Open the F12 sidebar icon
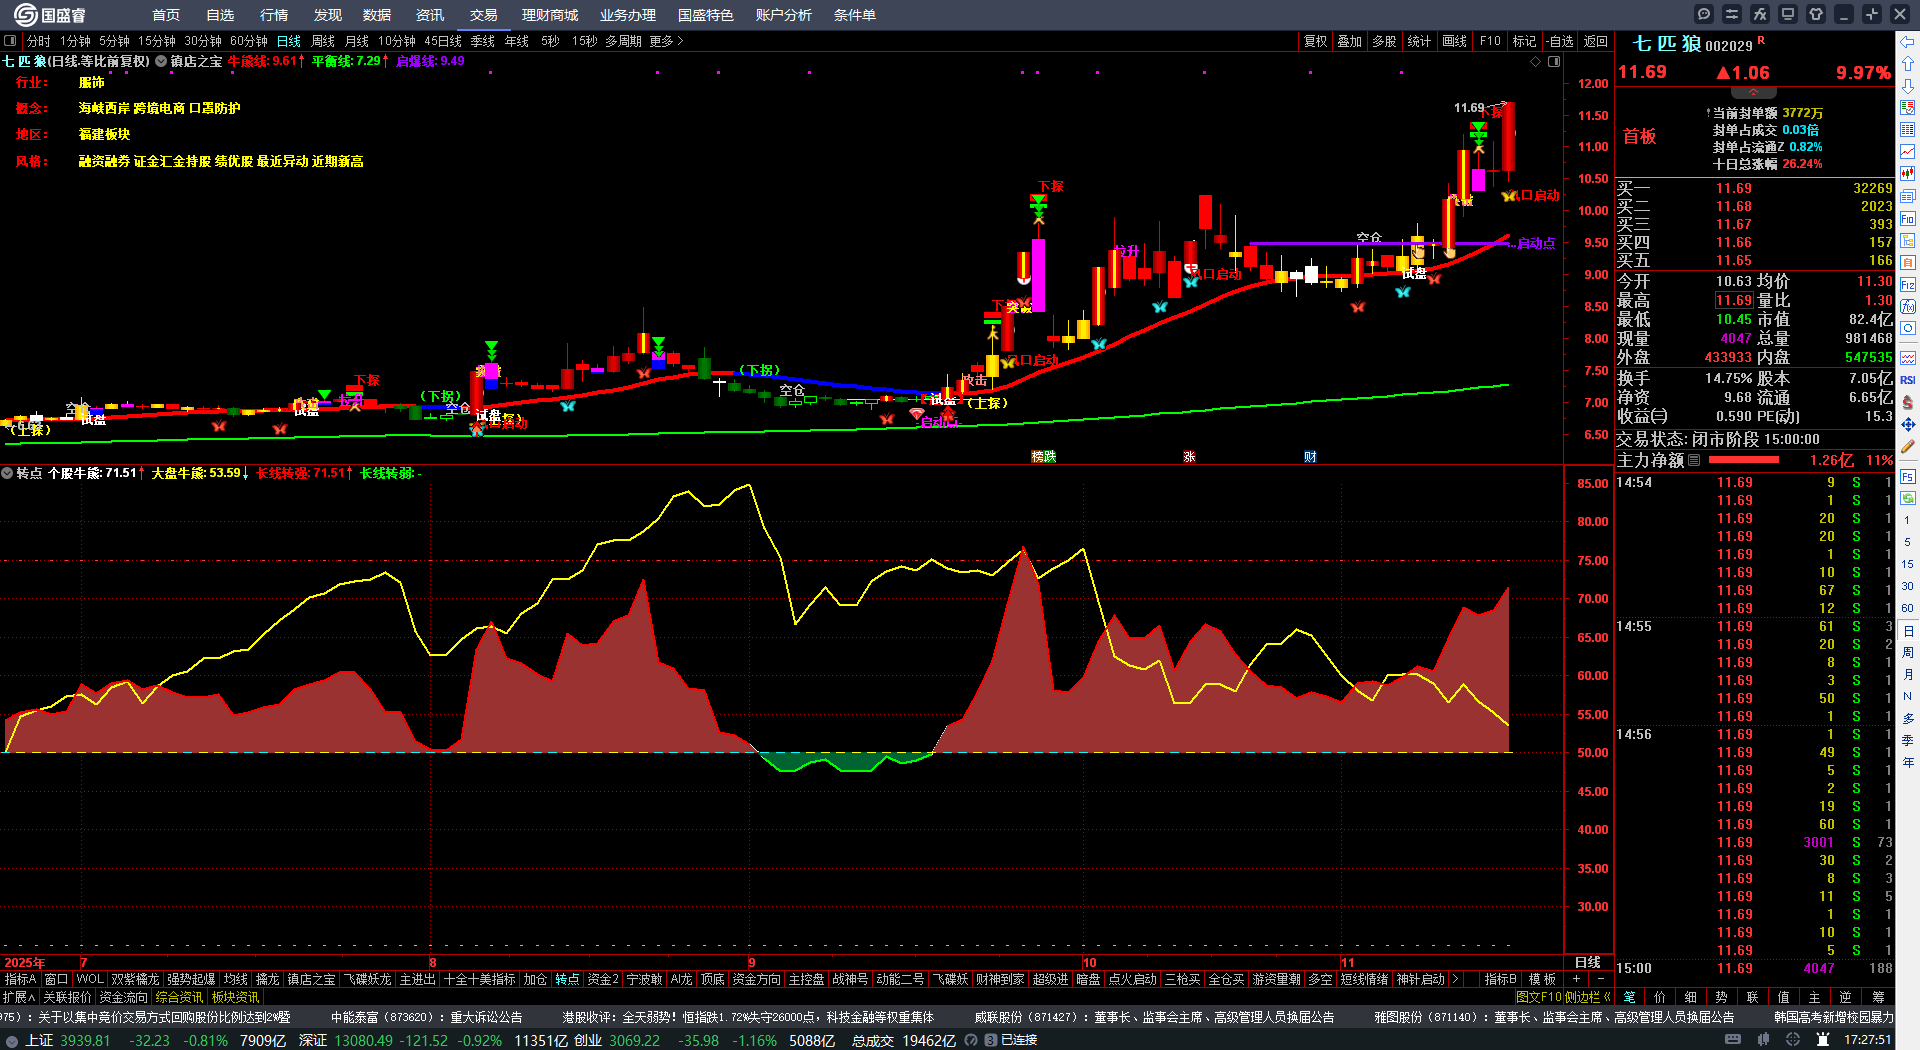1920x1050 pixels. [x=1908, y=285]
